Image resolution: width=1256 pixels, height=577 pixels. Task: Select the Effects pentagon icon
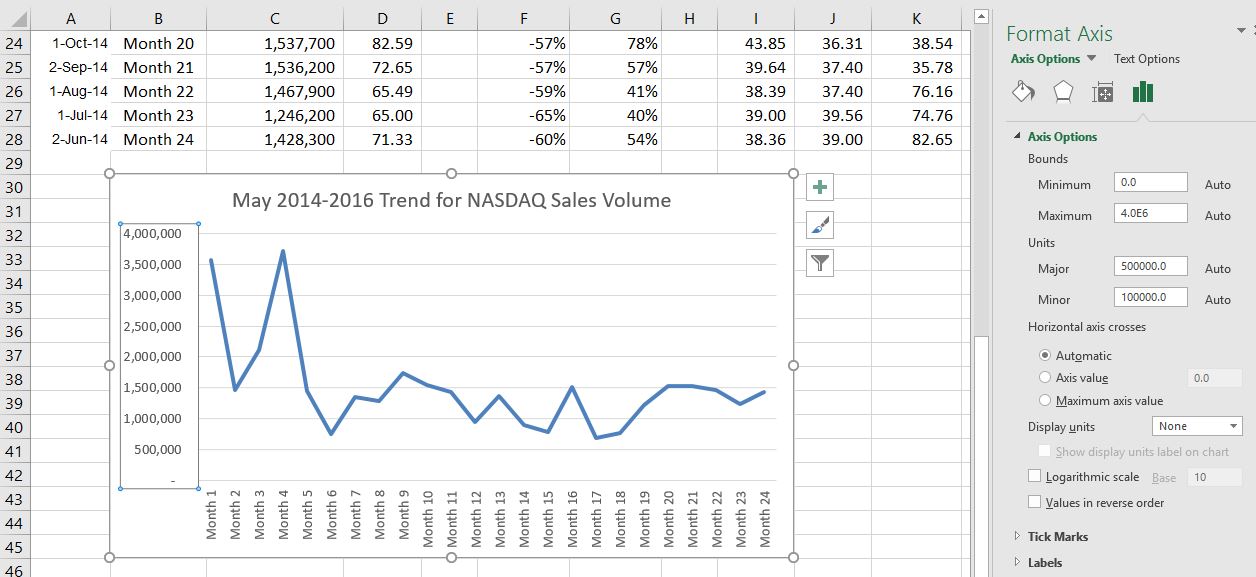coord(1063,93)
